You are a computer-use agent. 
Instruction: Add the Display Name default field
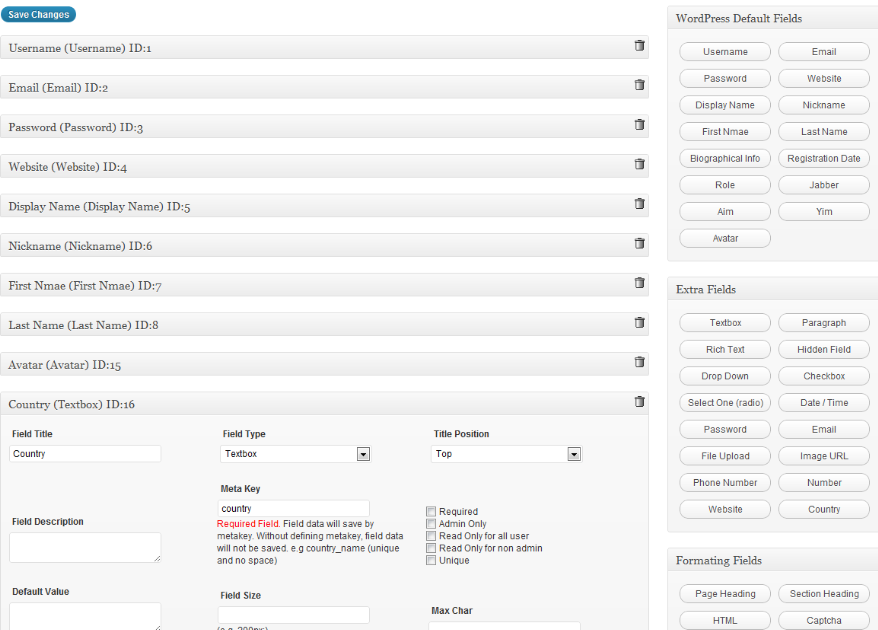pos(725,105)
